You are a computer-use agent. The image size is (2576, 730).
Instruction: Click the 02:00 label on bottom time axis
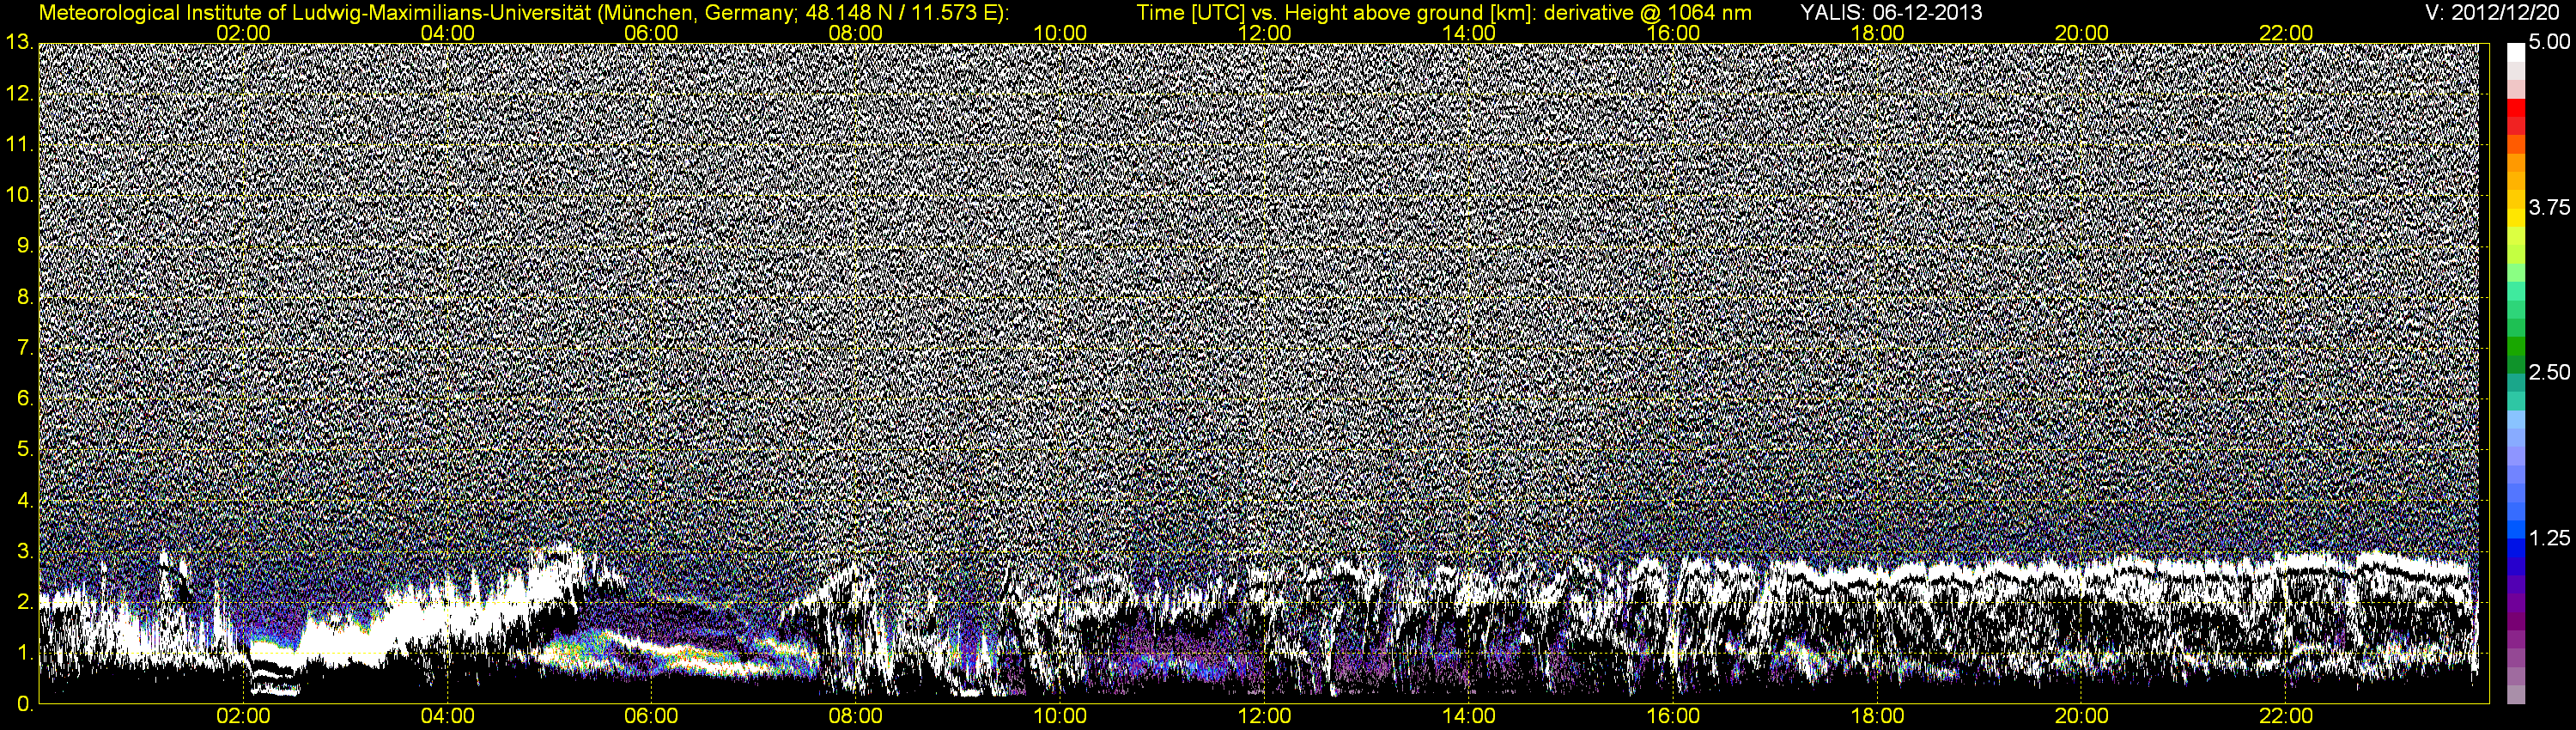click(x=243, y=716)
